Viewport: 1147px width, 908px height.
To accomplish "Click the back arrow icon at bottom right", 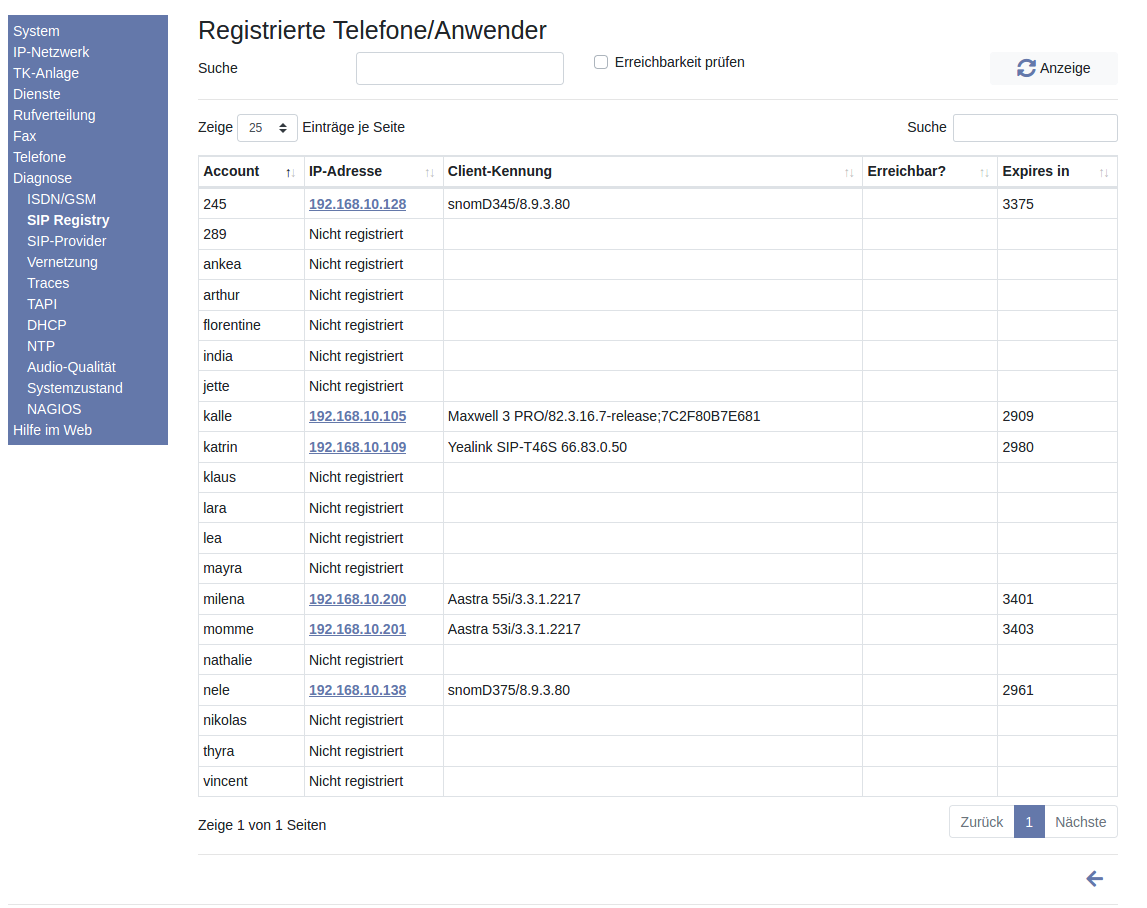I will click(x=1094, y=879).
